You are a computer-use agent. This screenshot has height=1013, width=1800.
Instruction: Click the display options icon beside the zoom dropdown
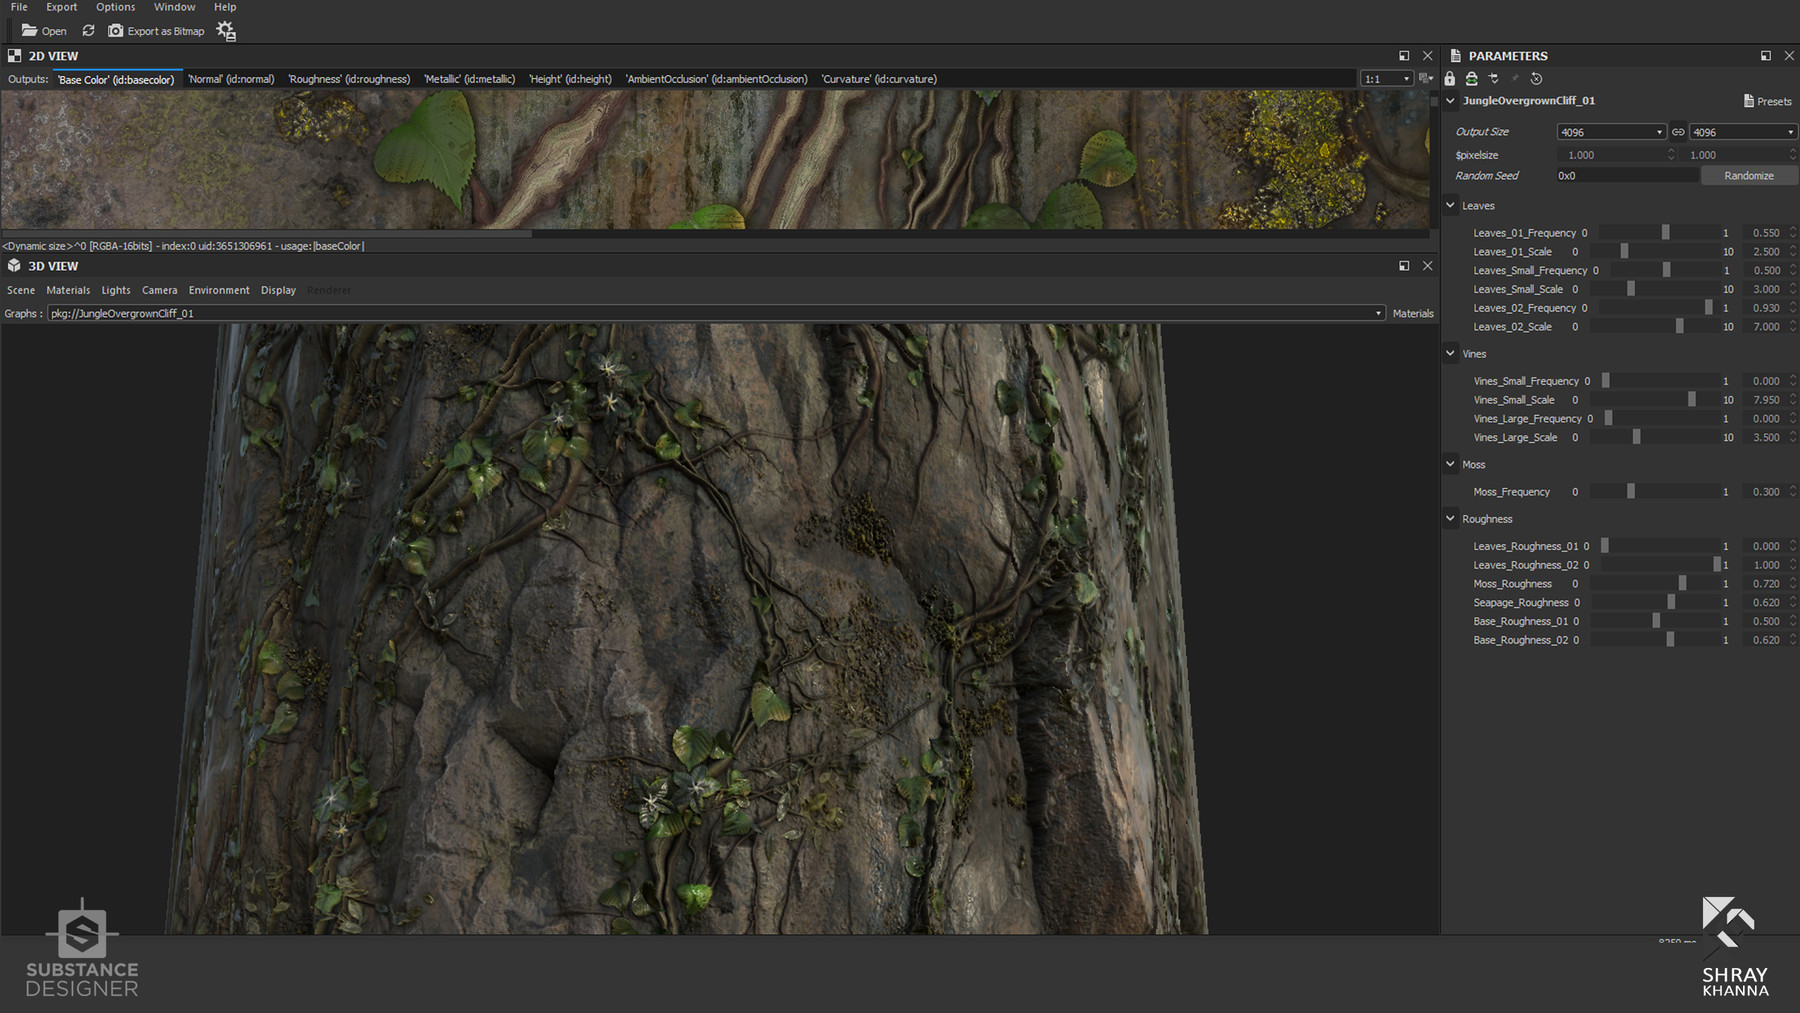pos(1424,78)
